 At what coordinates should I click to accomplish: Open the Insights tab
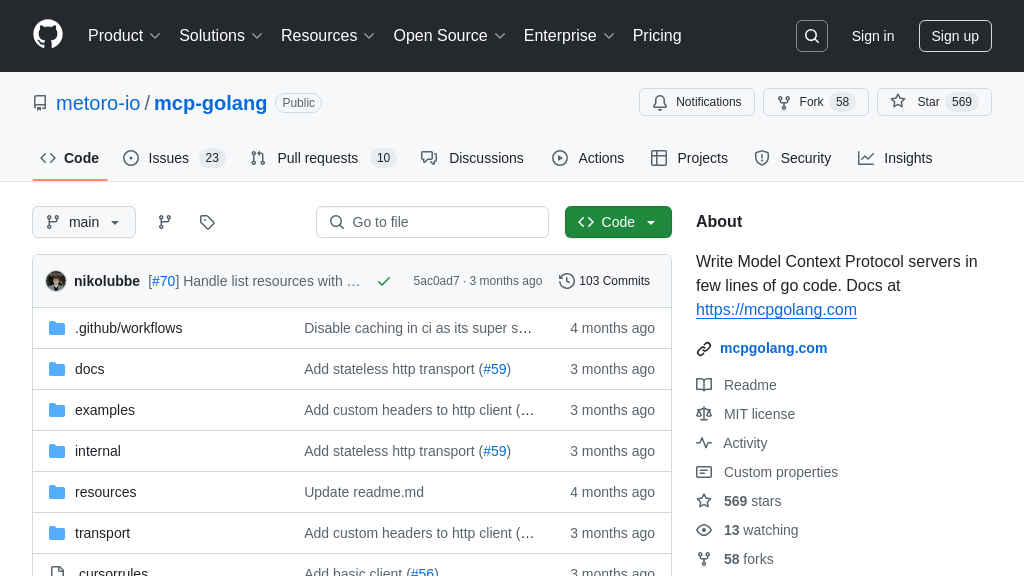895,158
